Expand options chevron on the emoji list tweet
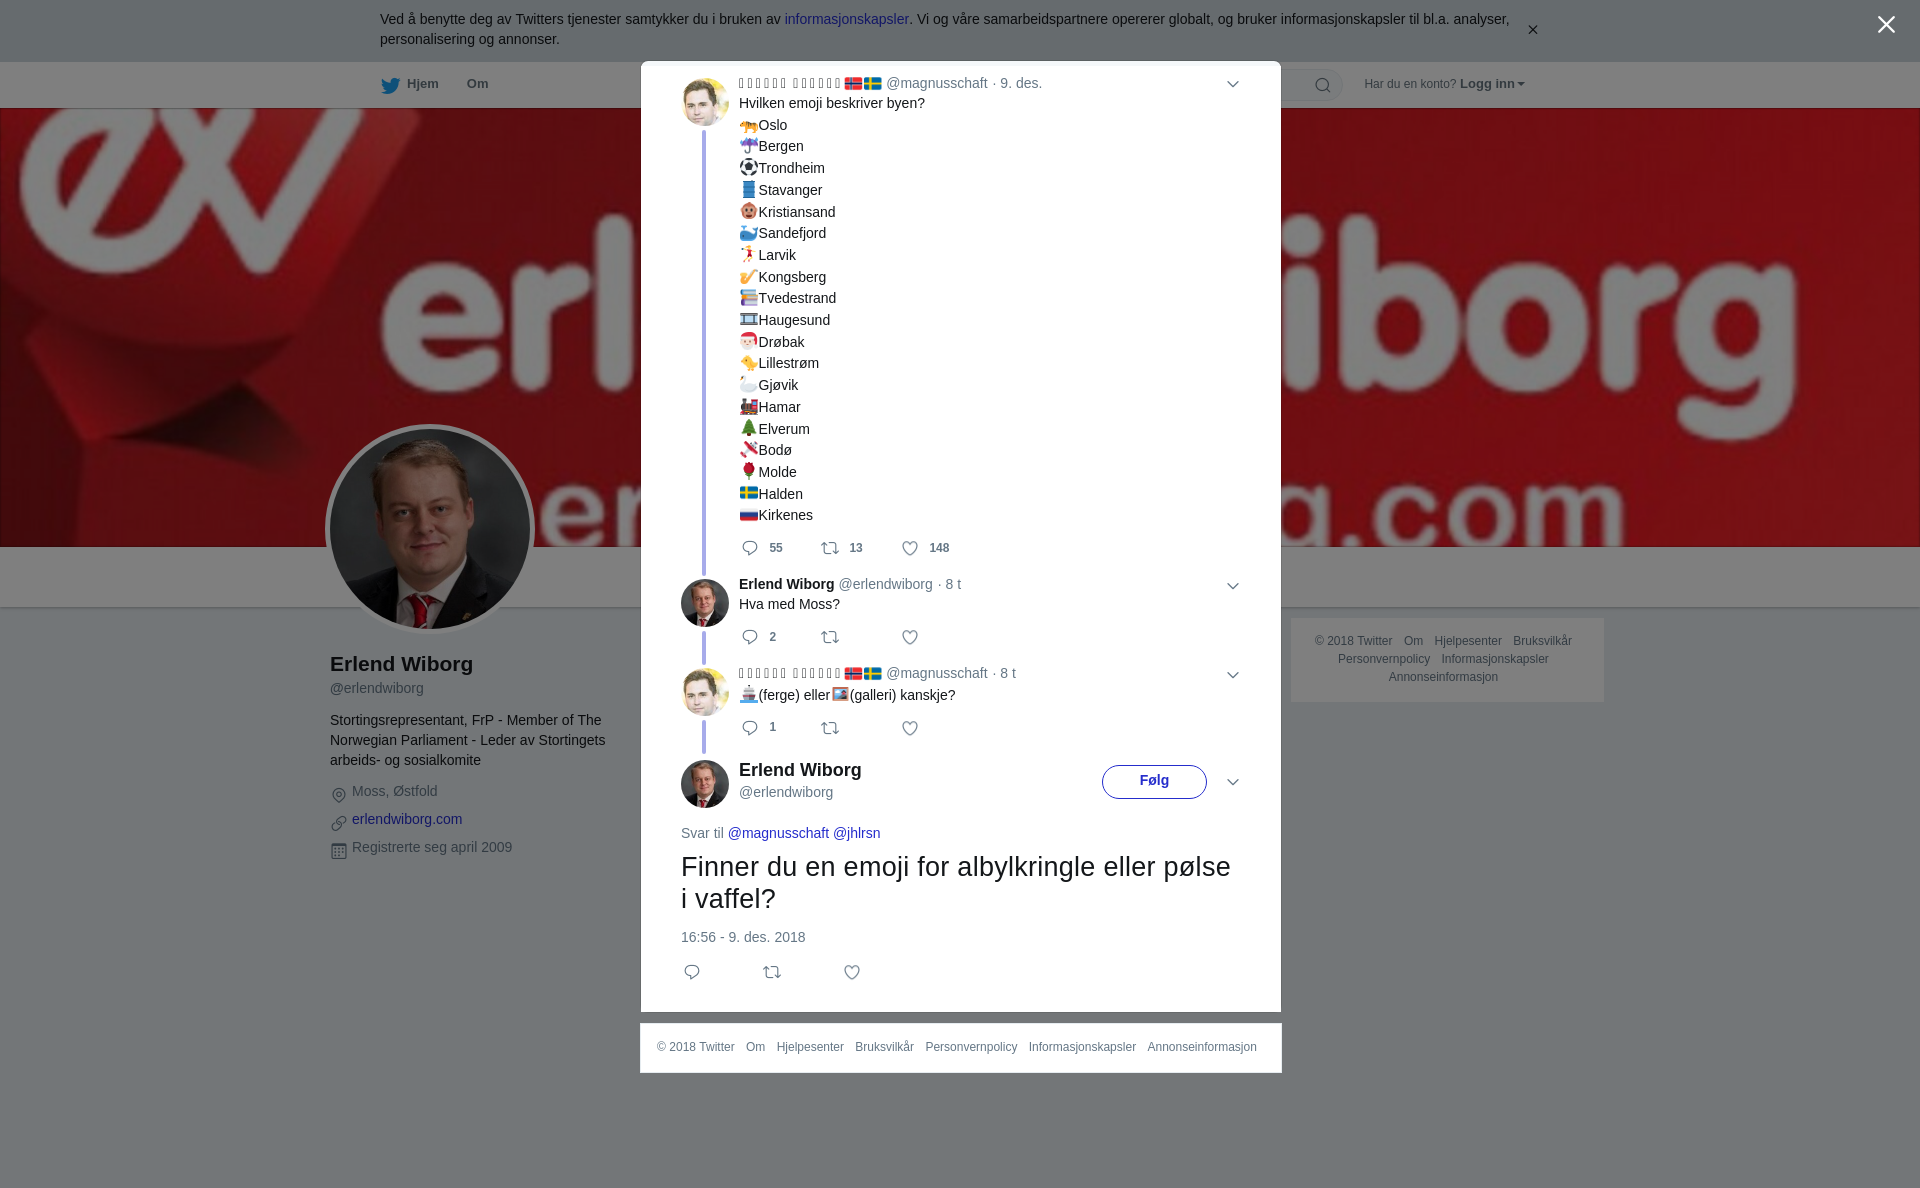This screenshot has width=1920, height=1188. pyautogui.click(x=1233, y=84)
